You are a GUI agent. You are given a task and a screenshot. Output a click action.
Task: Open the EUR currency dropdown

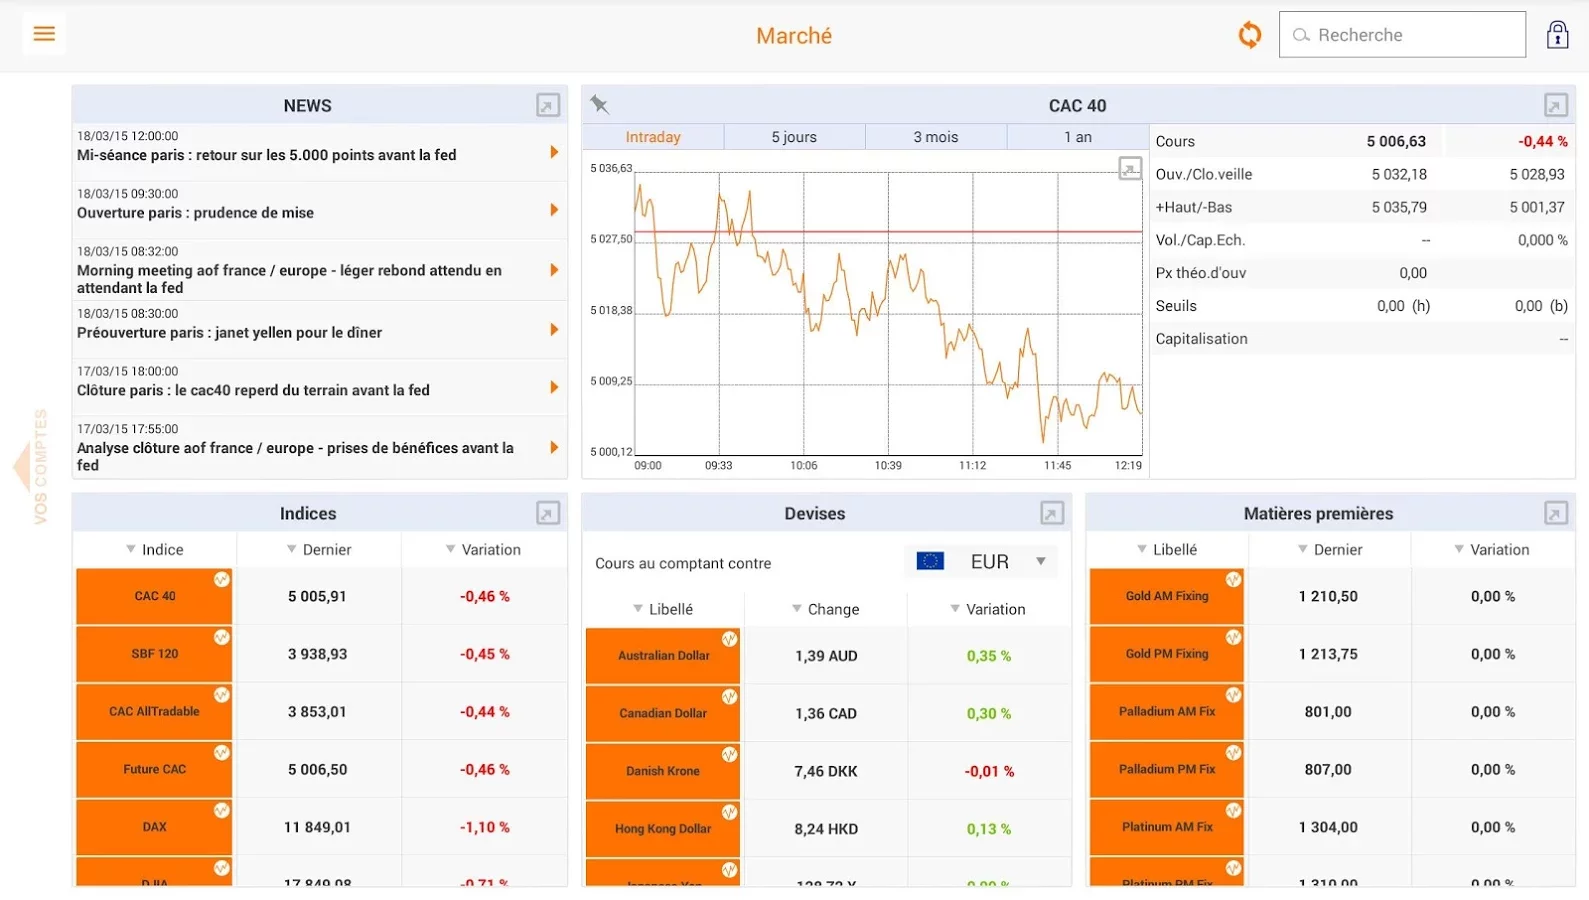(x=981, y=562)
